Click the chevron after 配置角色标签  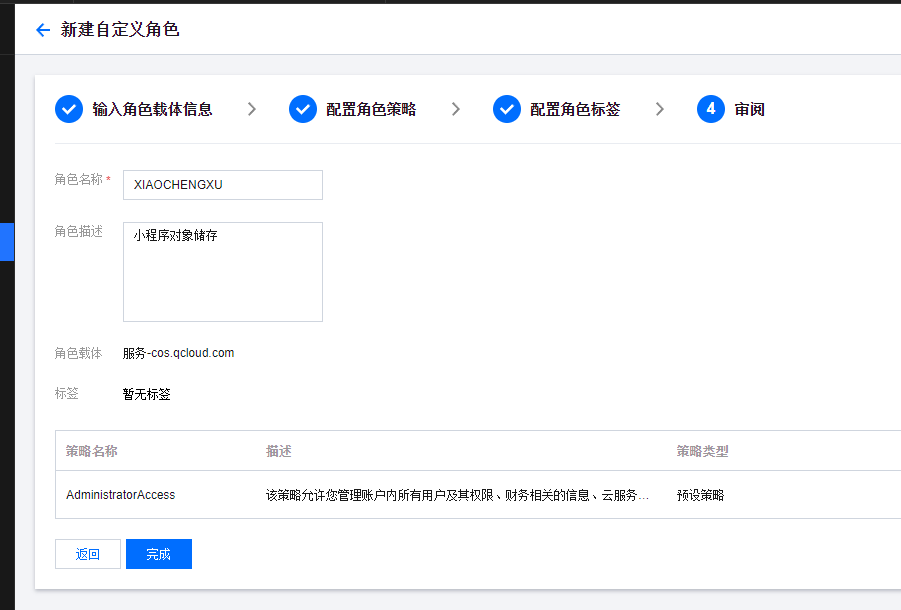coord(660,109)
